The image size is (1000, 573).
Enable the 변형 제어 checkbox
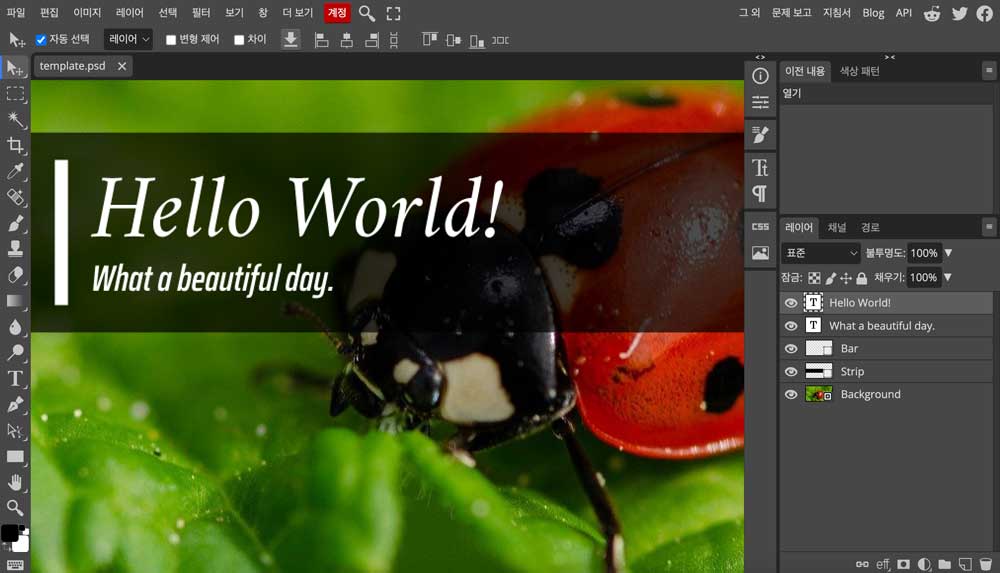click(x=171, y=40)
